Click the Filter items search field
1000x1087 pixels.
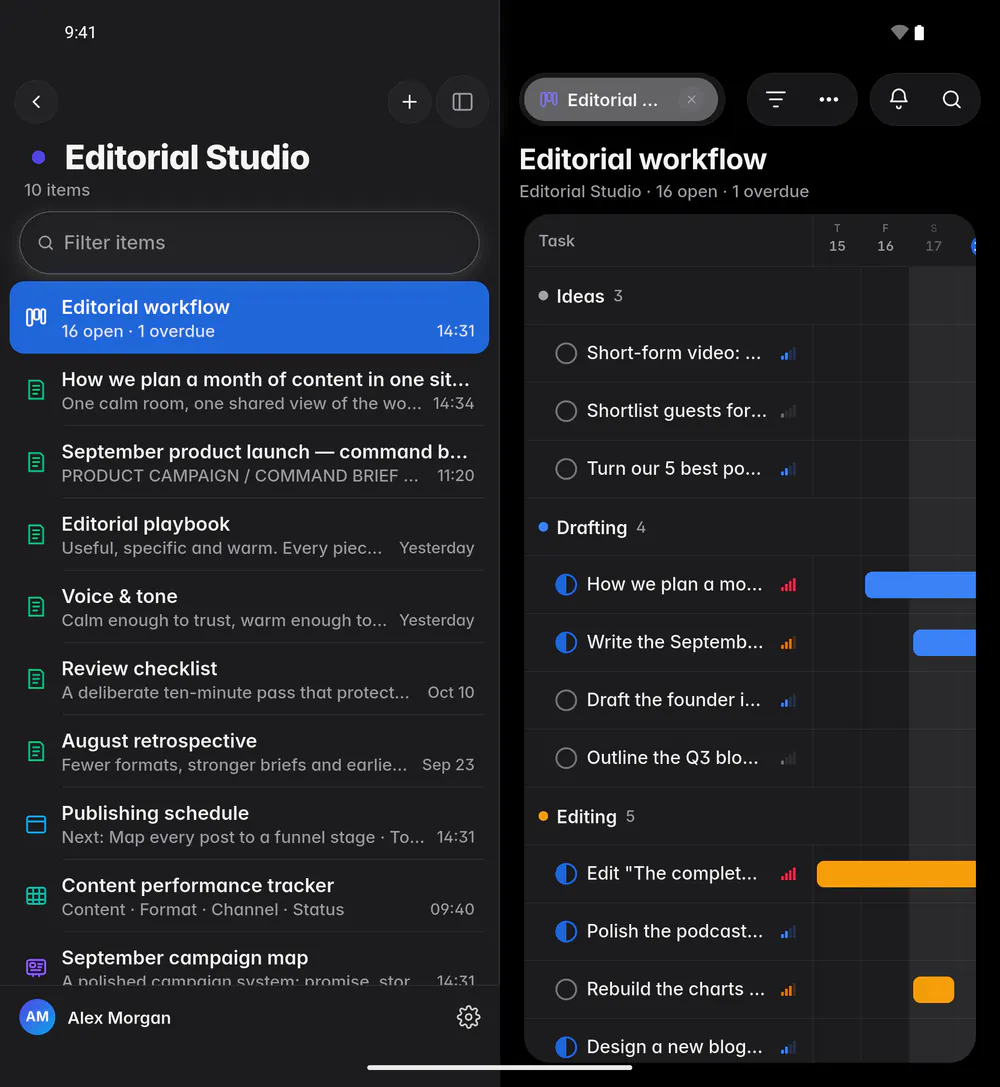click(249, 243)
